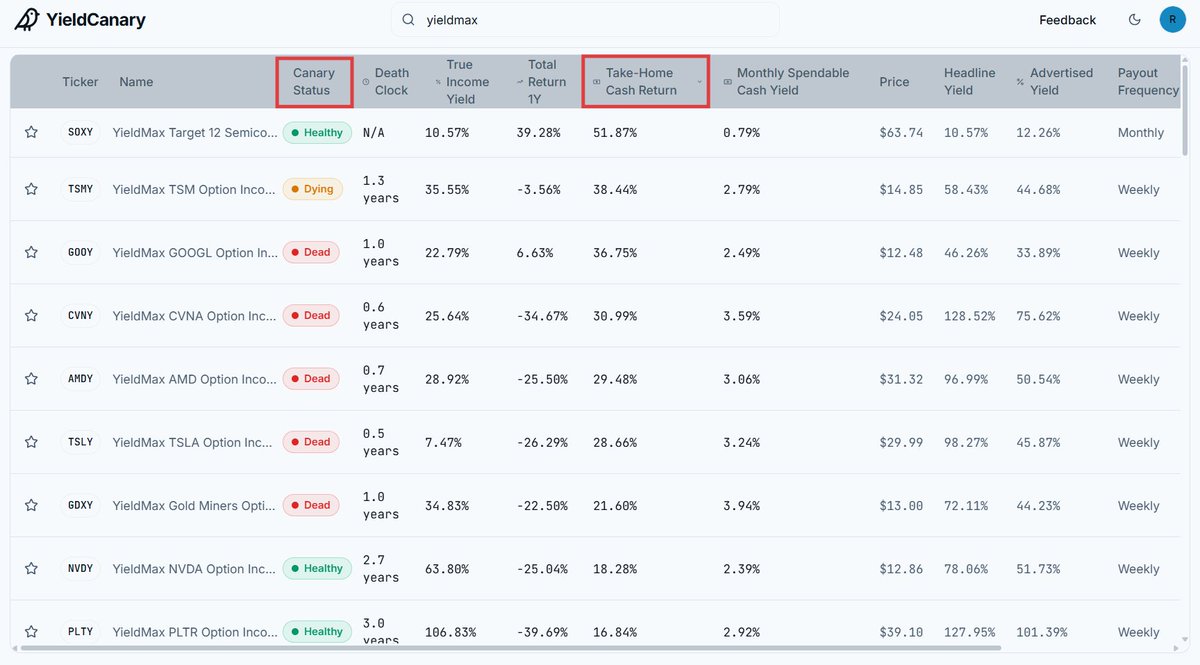
Task: Toggle dark mode moon icon
Action: (x=1134, y=19)
